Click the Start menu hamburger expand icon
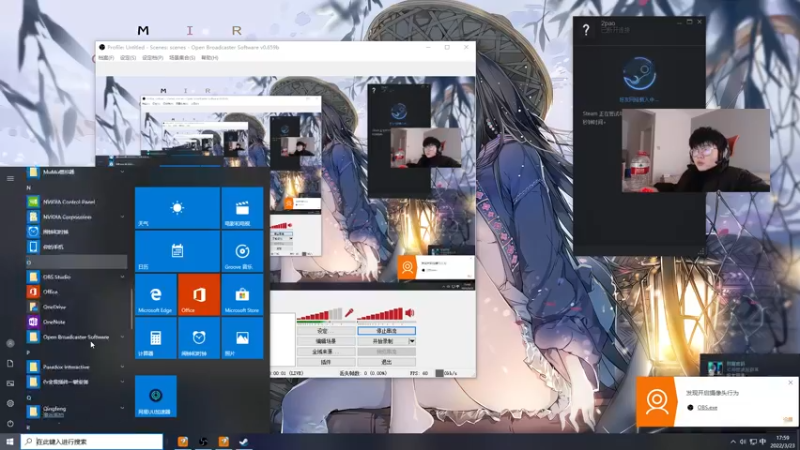The width and height of the screenshot is (800, 450). 10,179
